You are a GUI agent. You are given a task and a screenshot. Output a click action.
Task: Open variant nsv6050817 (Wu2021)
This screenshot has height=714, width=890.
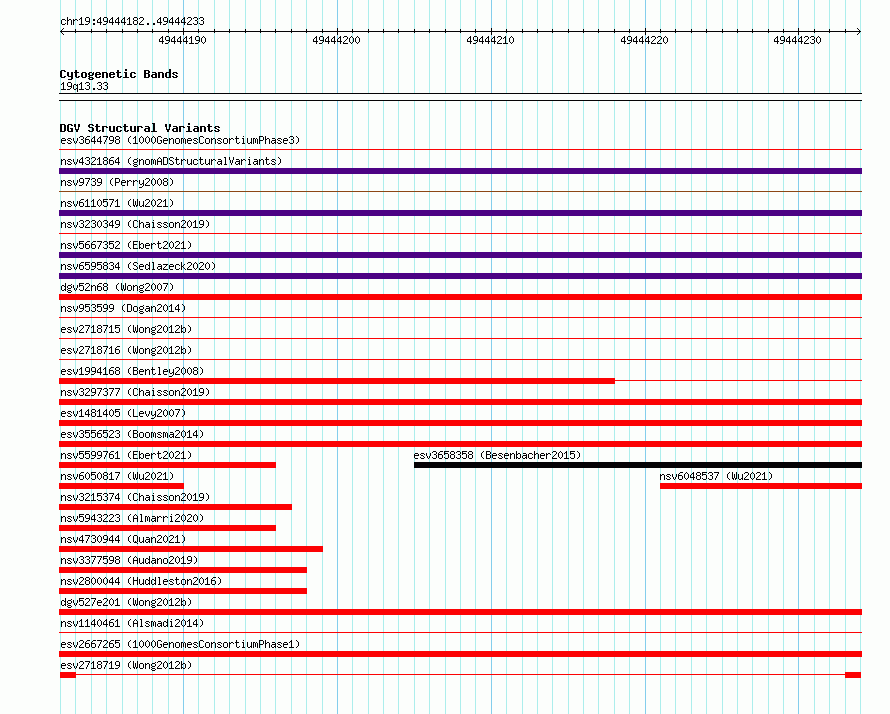117,476
